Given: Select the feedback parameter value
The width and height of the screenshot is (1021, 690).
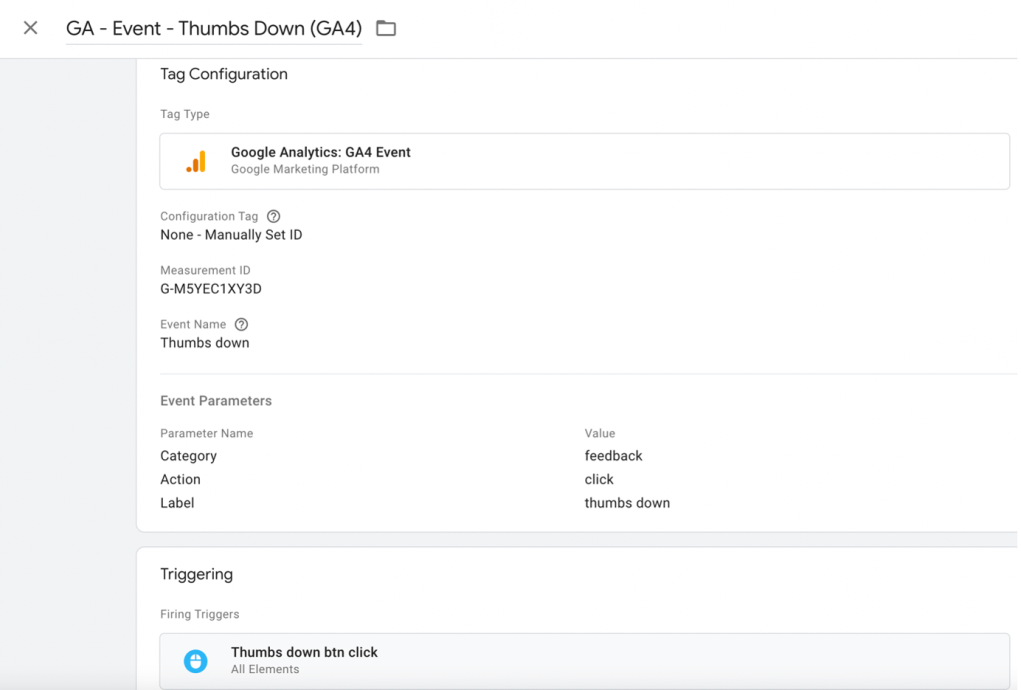Looking at the screenshot, I should click(613, 456).
